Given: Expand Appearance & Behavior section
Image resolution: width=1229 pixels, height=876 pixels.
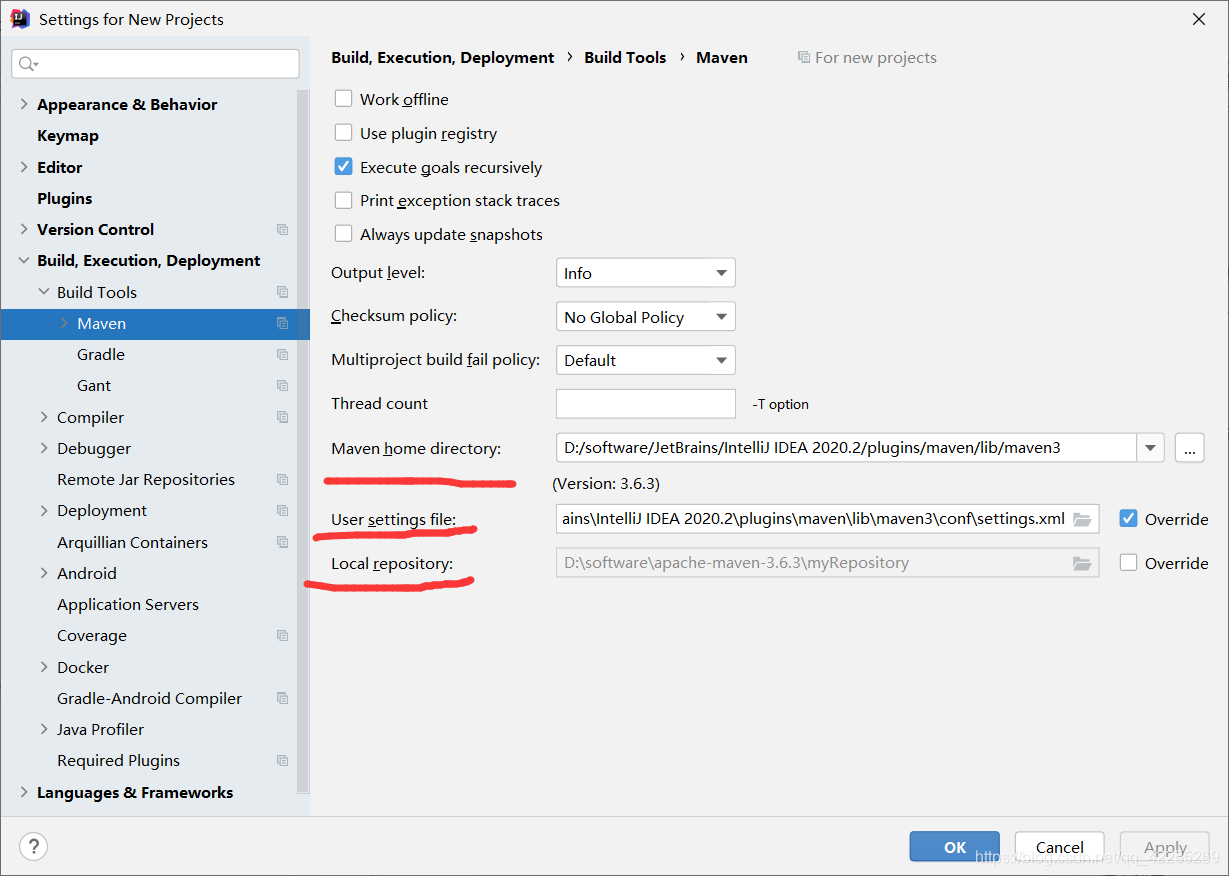Looking at the screenshot, I should (x=24, y=104).
